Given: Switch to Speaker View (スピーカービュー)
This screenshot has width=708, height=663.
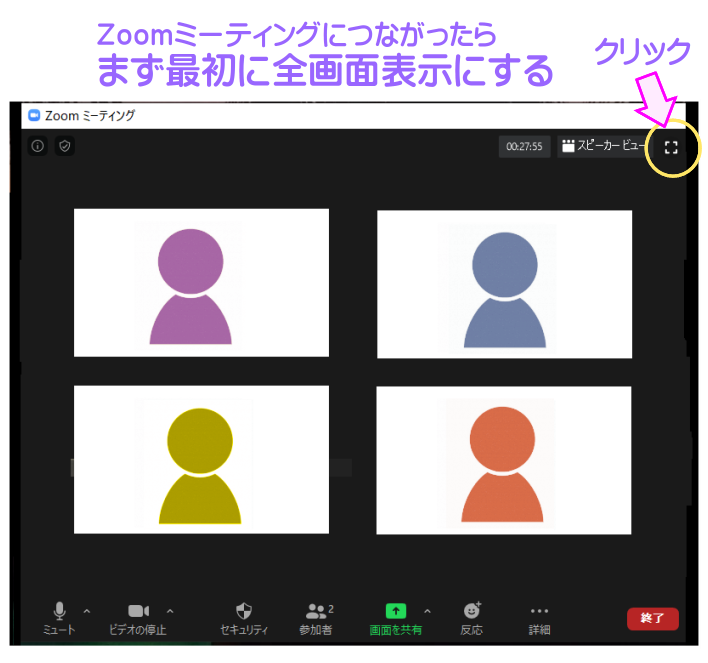Looking at the screenshot, I should coord(603,146).
